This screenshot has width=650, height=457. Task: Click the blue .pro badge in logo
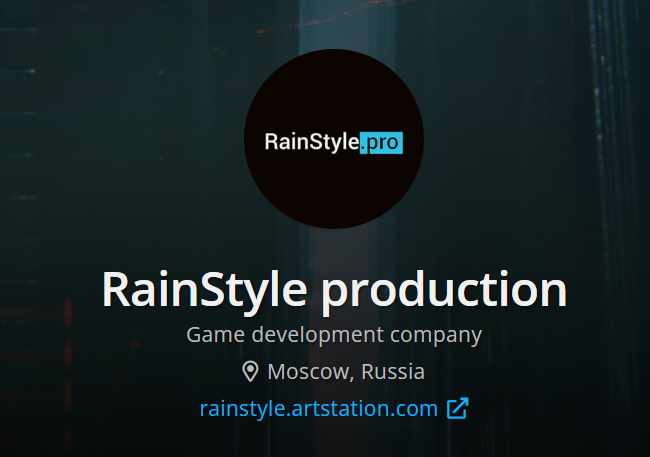coord(381,143)
